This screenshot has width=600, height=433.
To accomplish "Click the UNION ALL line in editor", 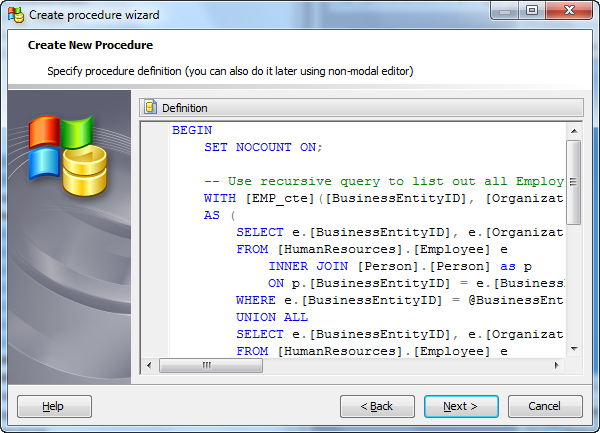I will tap(270, 317).
